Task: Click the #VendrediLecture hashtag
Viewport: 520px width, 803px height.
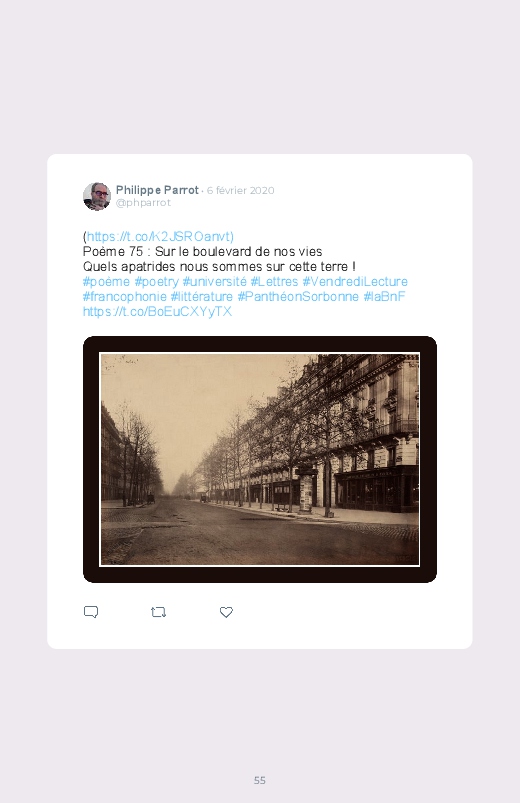Action: (x=355, y=282)
